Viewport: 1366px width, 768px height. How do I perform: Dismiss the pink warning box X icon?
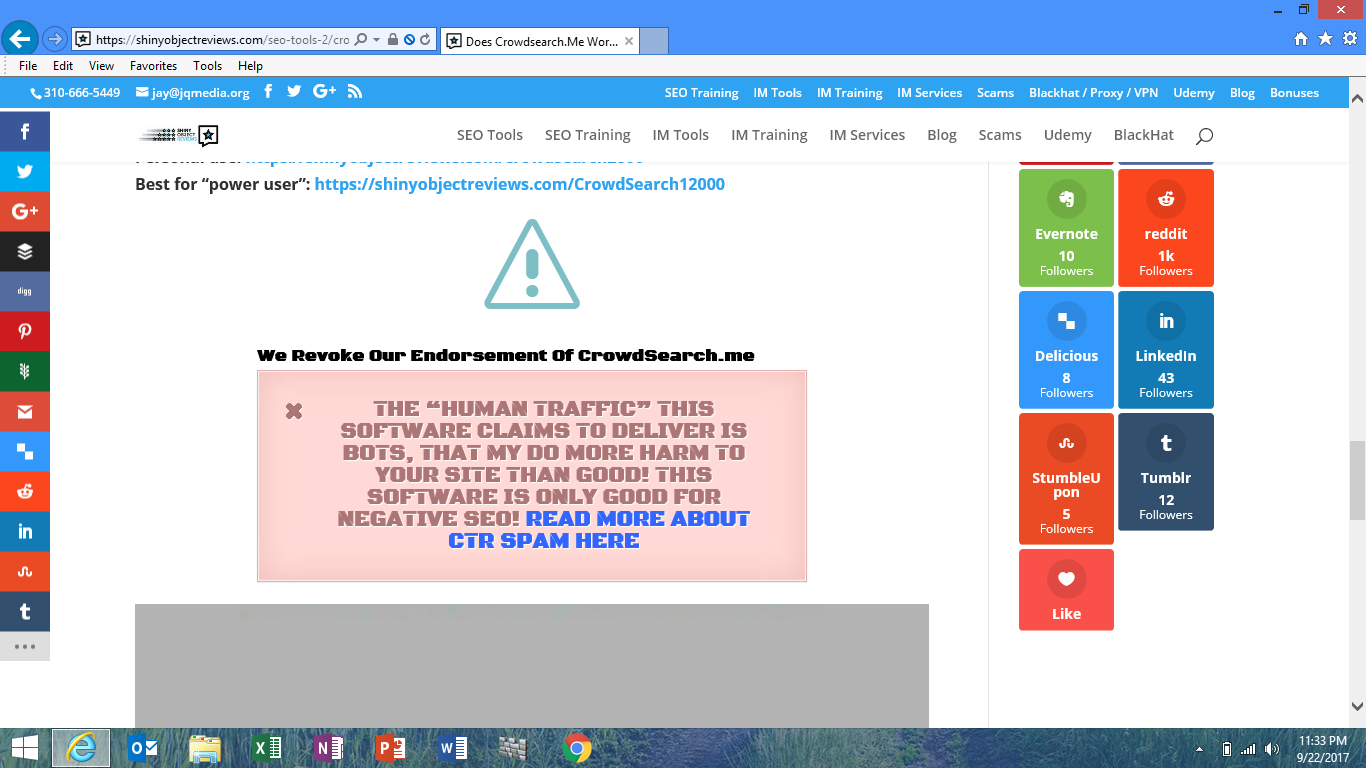(294, 411)
